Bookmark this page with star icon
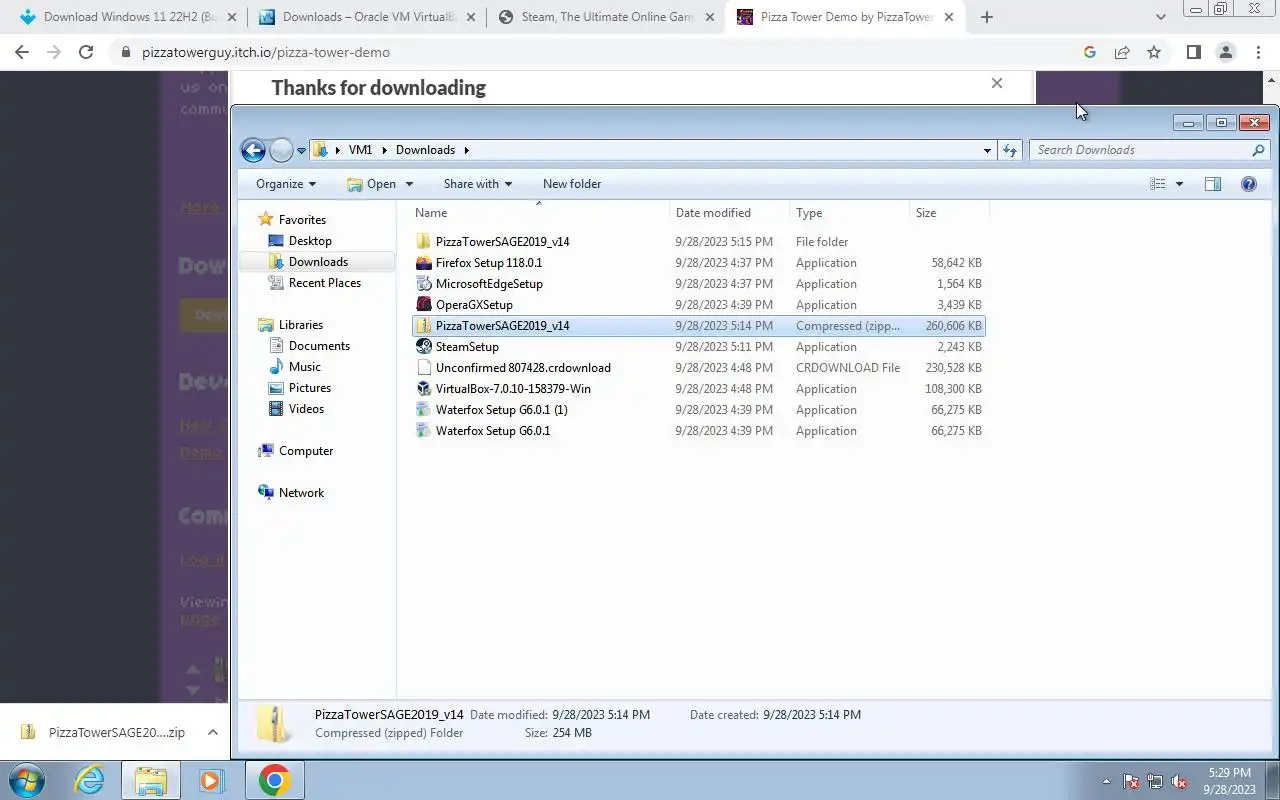This screenshot has width=1280, height=800. point(1154,52)
